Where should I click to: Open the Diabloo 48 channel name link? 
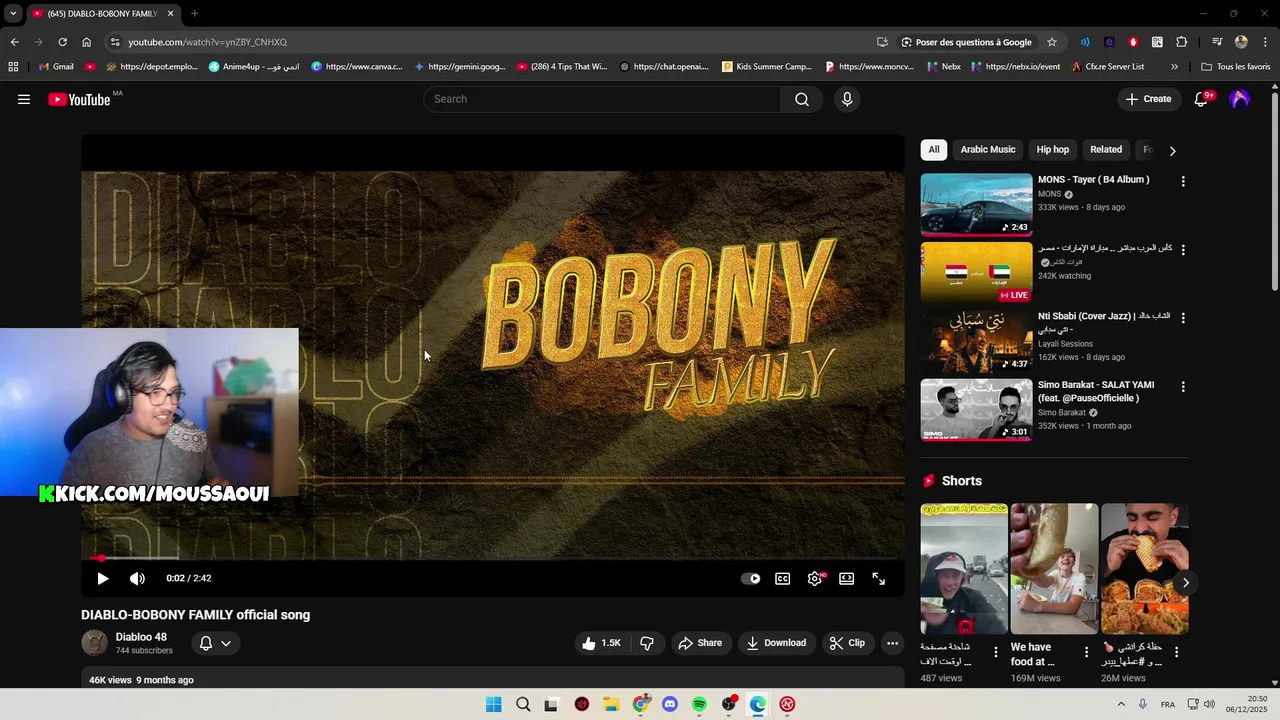coord(141,637)
